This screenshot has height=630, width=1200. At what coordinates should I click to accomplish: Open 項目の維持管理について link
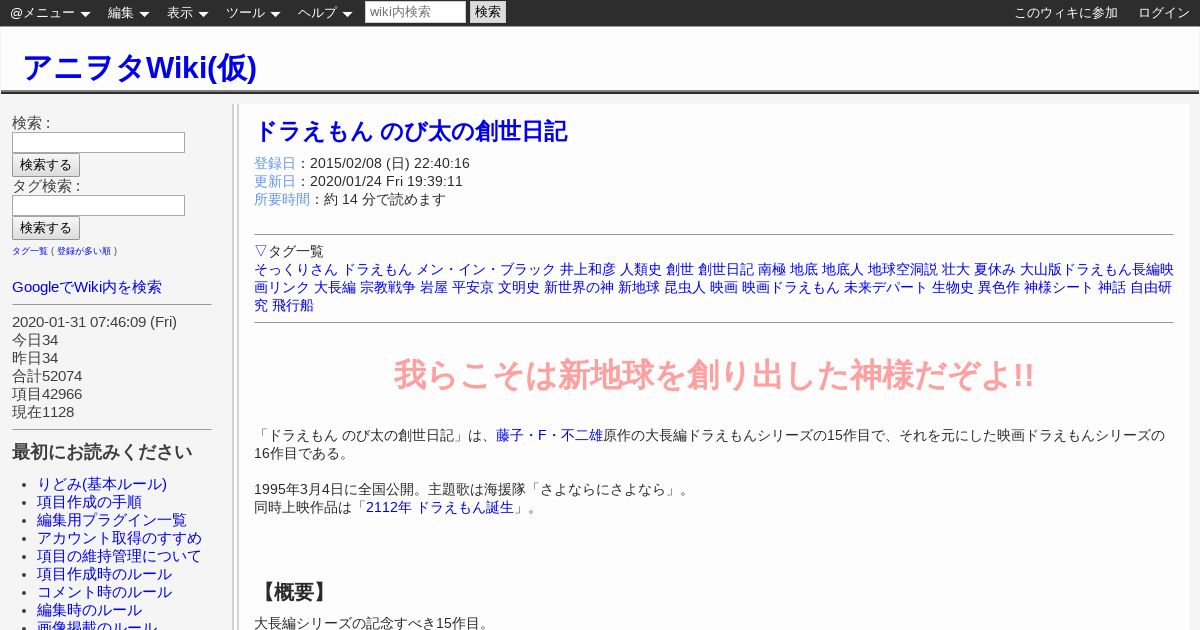click(119, 556)
